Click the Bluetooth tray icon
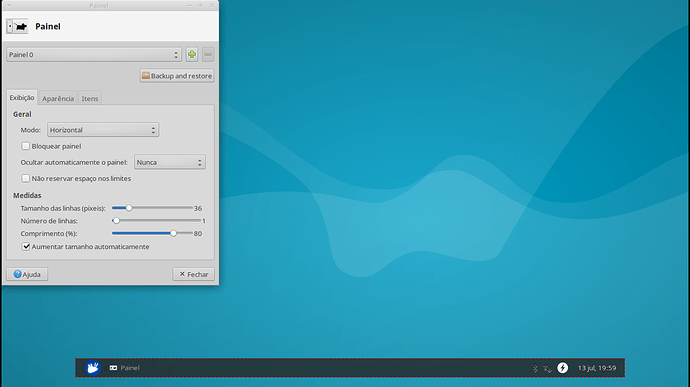The height and width of the screenshot is (387, 690). point(535,368)
